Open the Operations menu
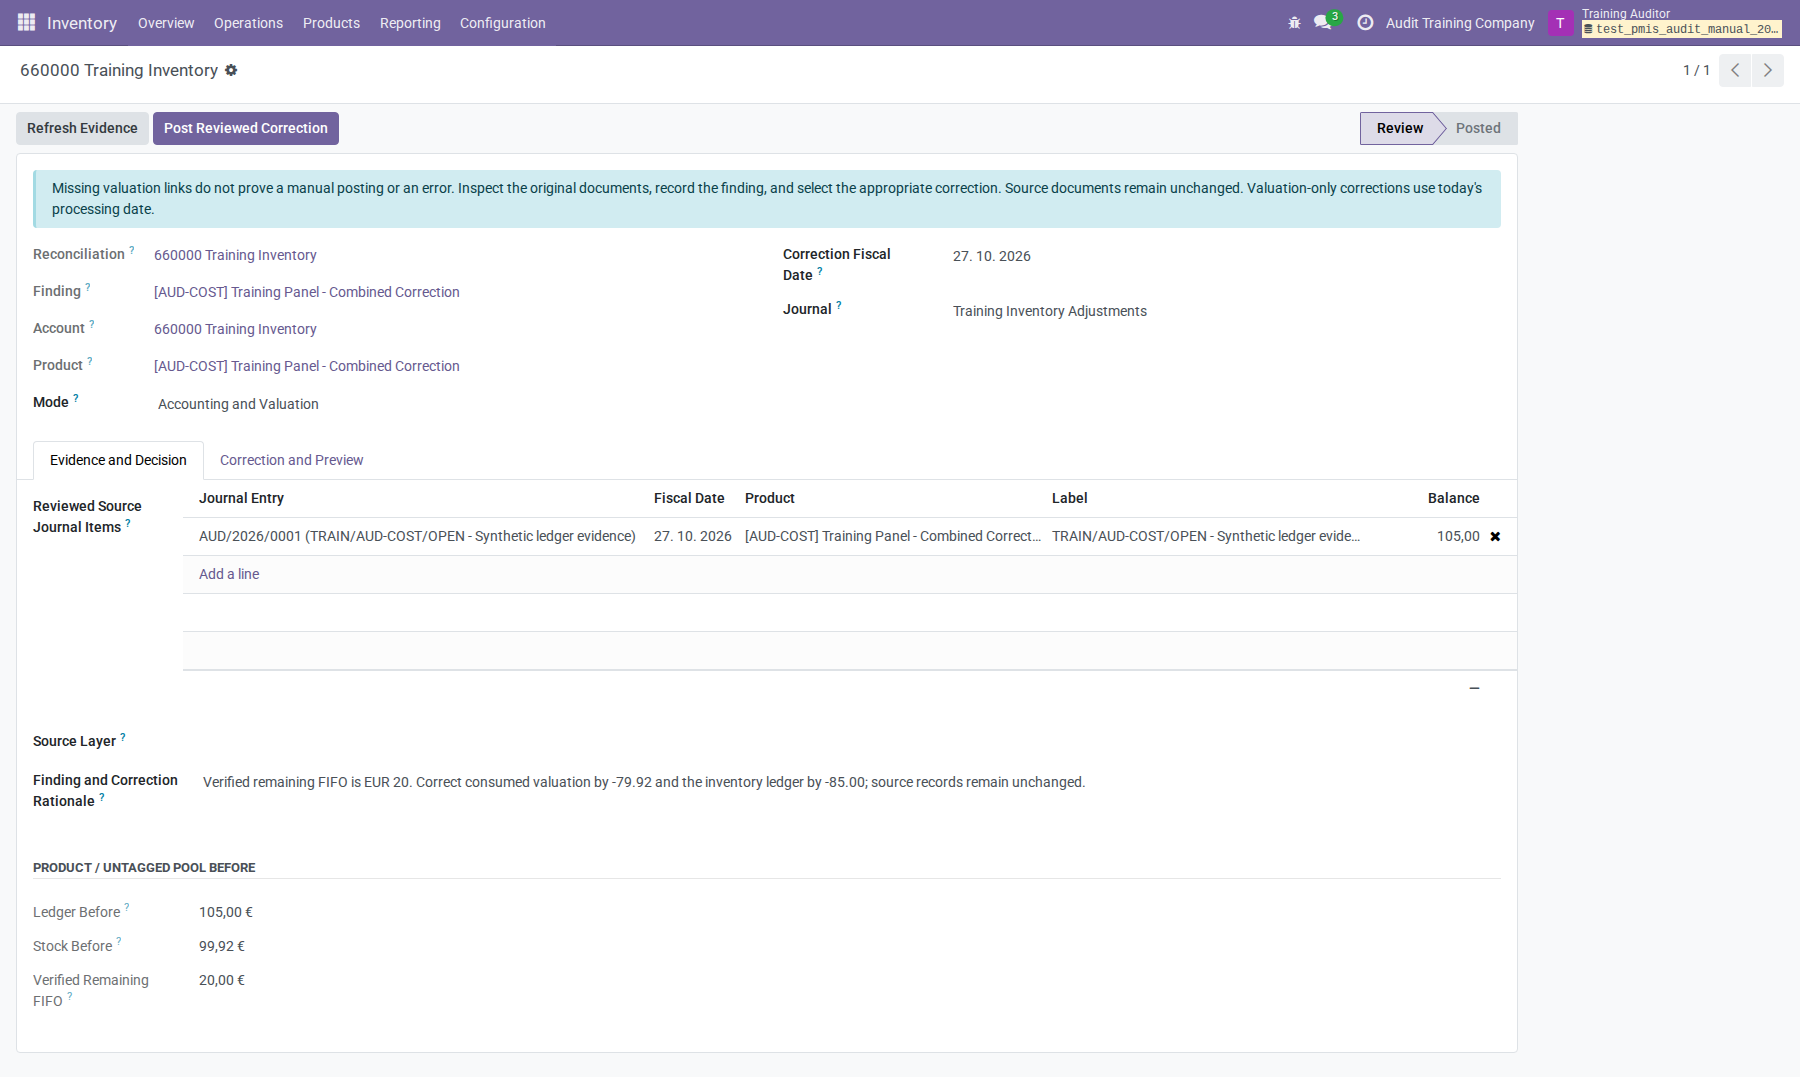Viewport: 1800px width, 1077px height. pos(248,22)
